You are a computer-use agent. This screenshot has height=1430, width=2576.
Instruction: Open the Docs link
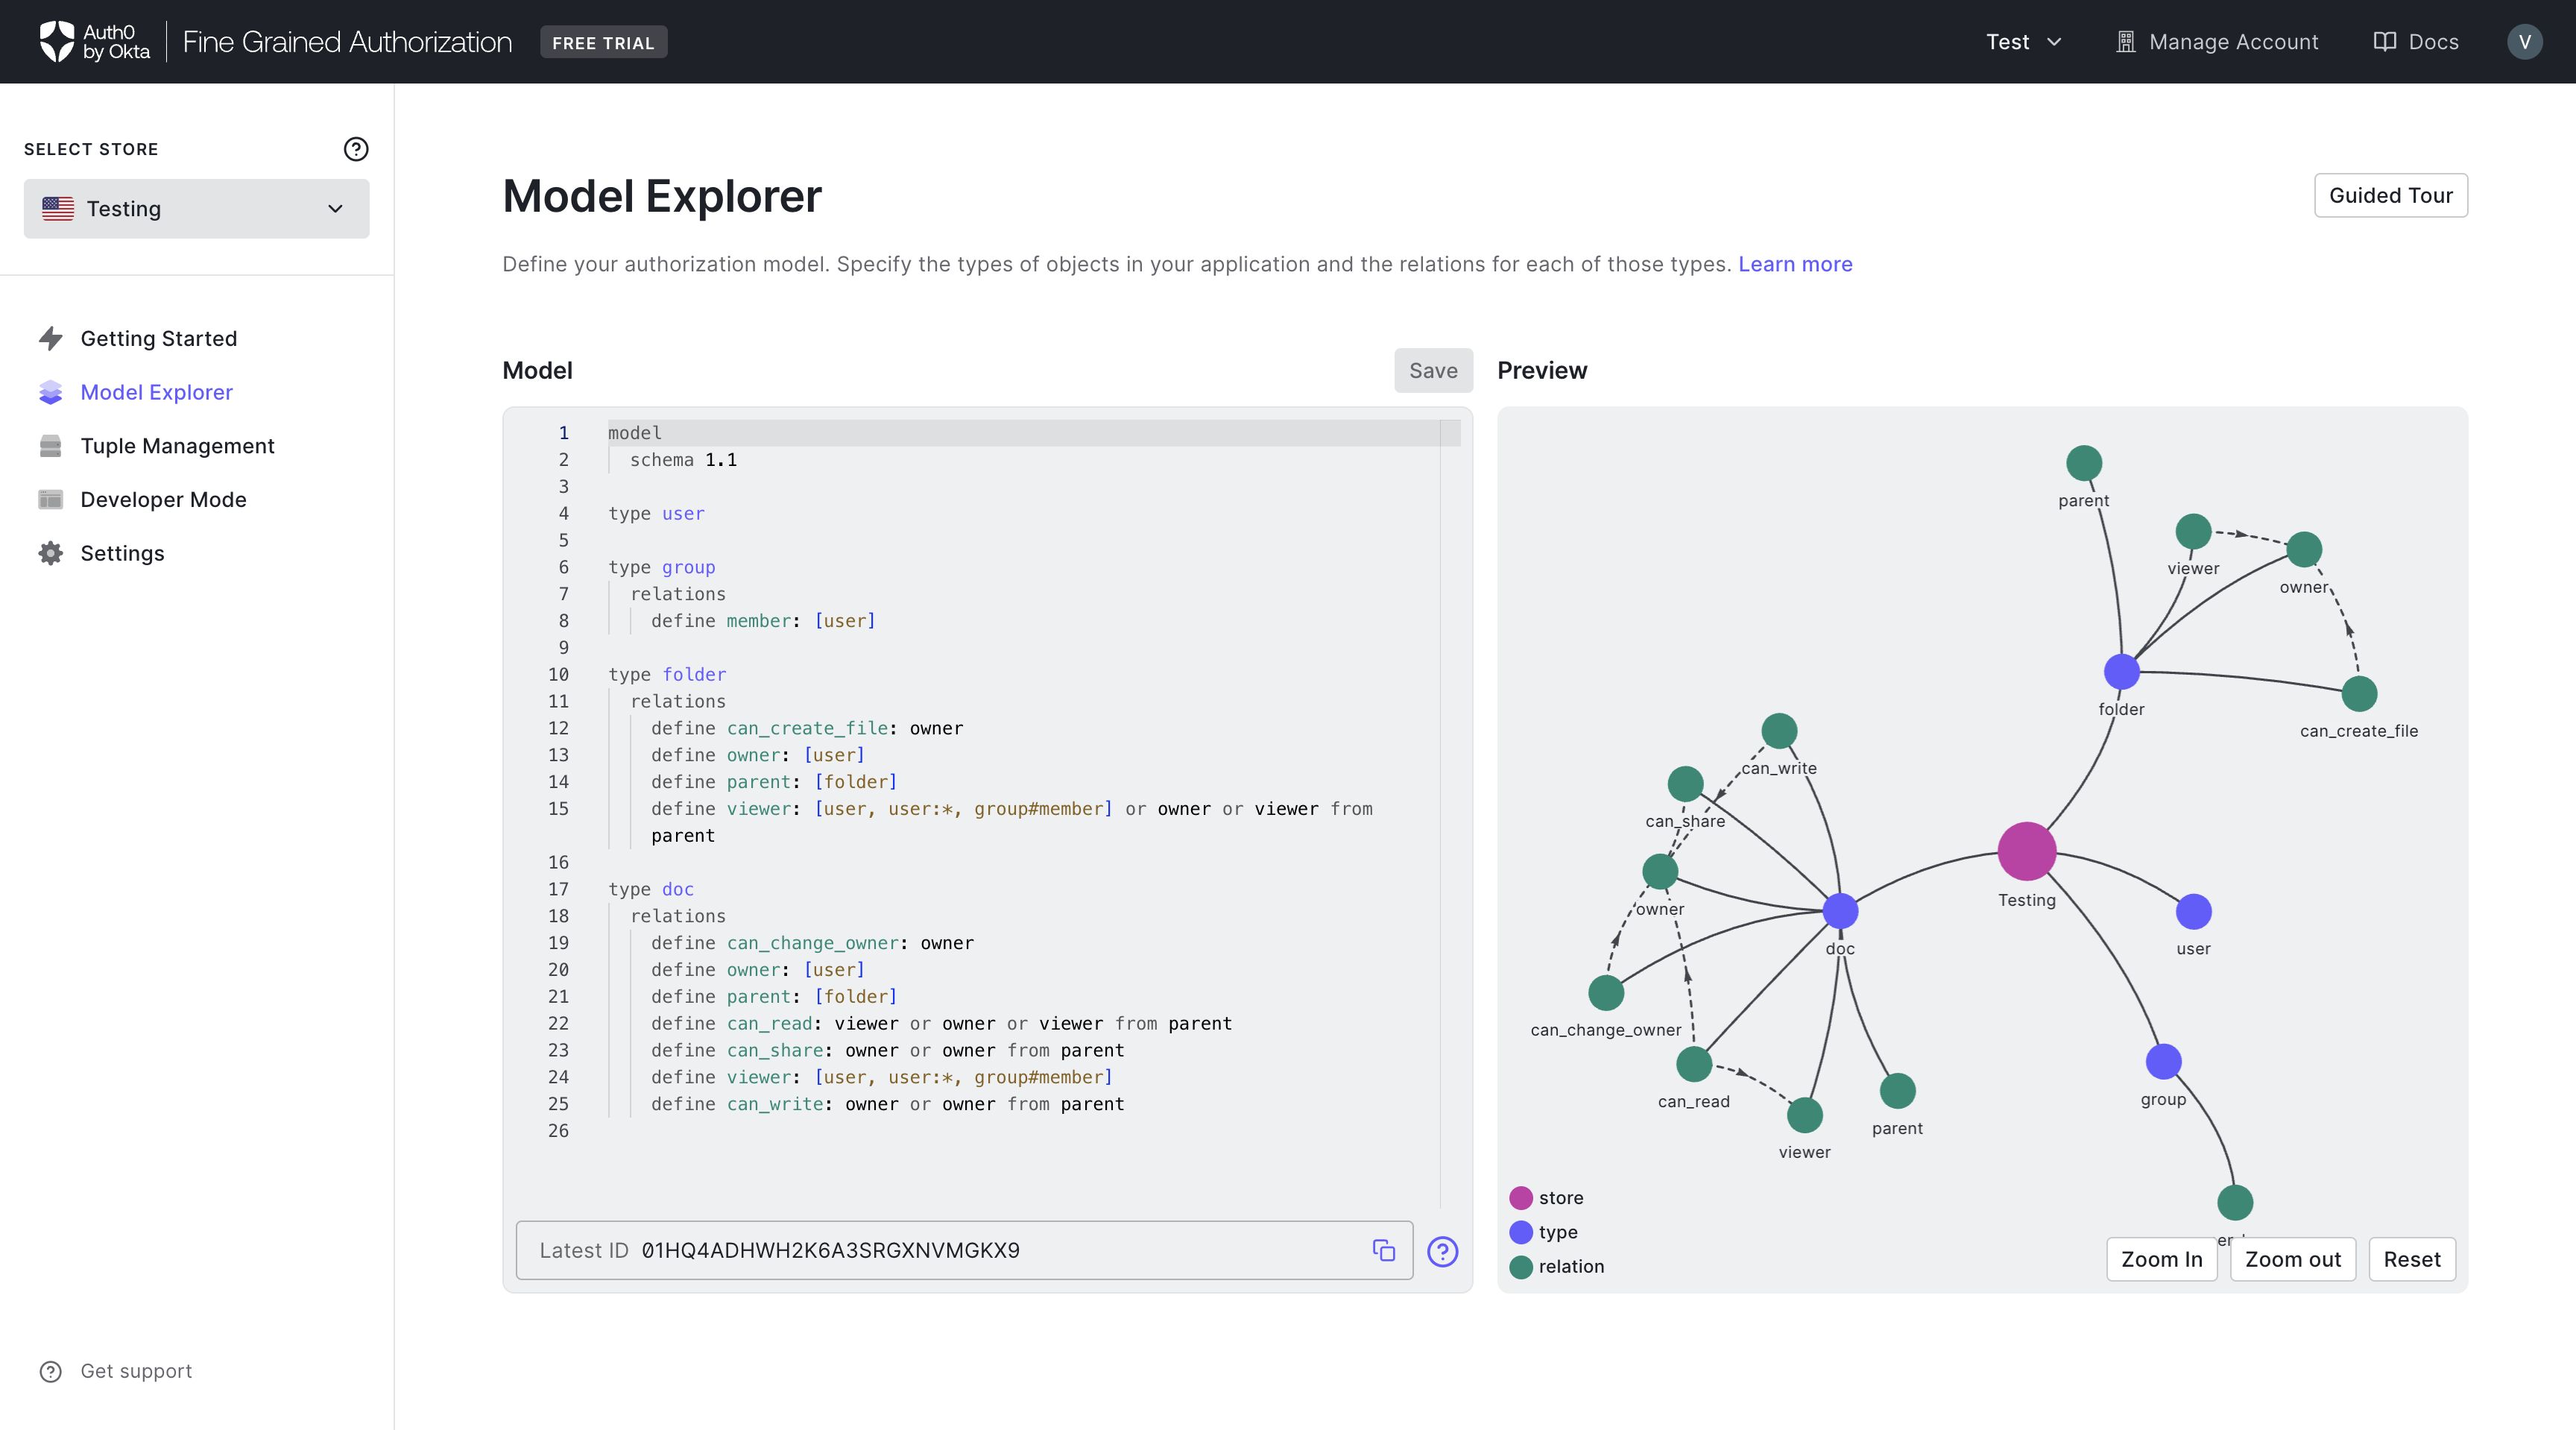[x=2415, y=42]
